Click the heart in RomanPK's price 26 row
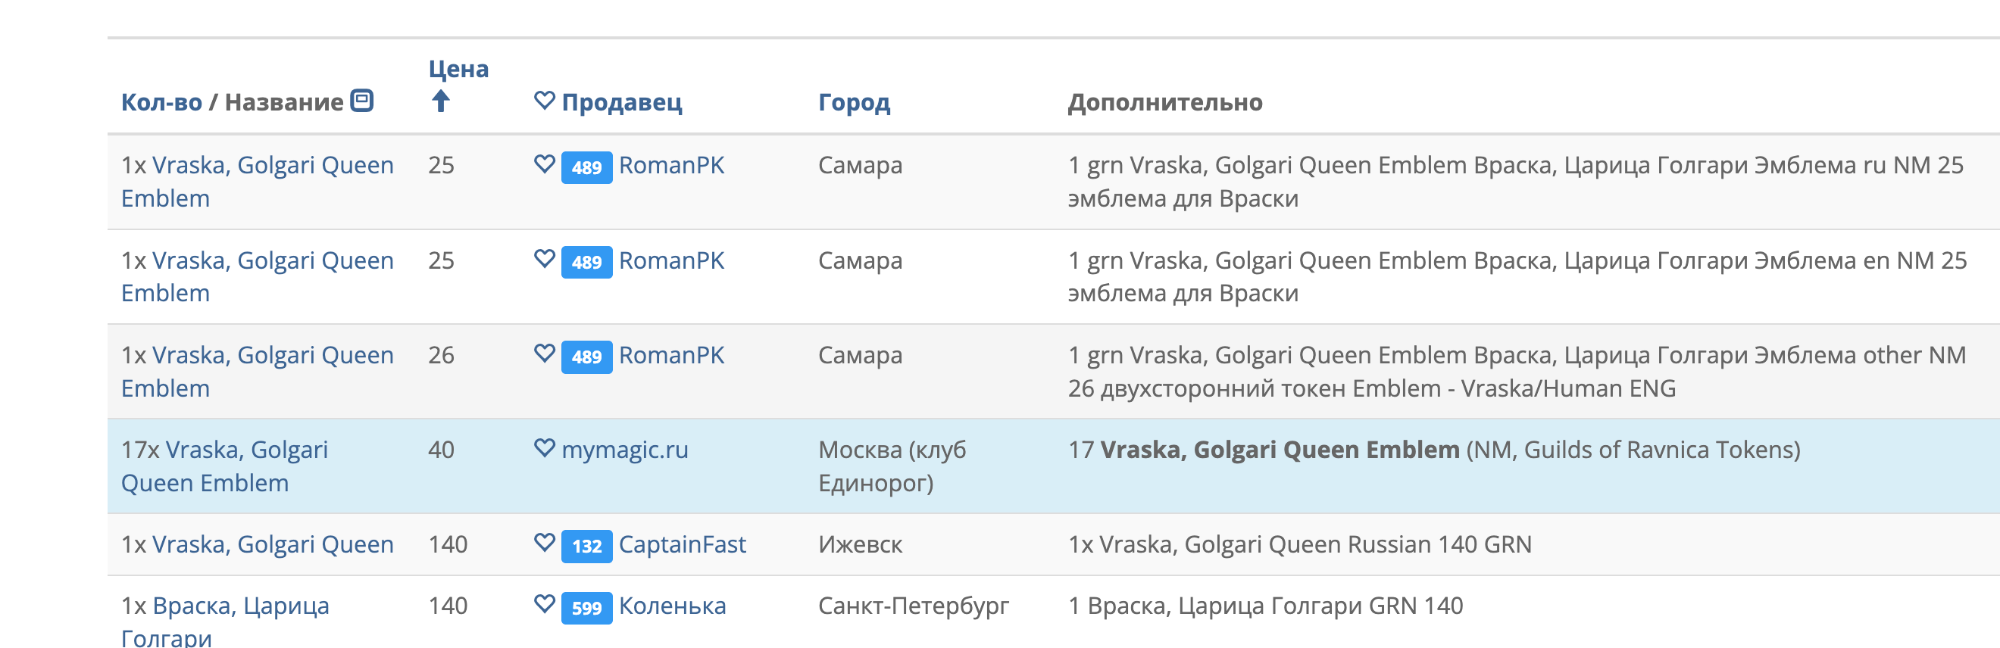Screen dimensions: 2000x648 tap(544, 355)
